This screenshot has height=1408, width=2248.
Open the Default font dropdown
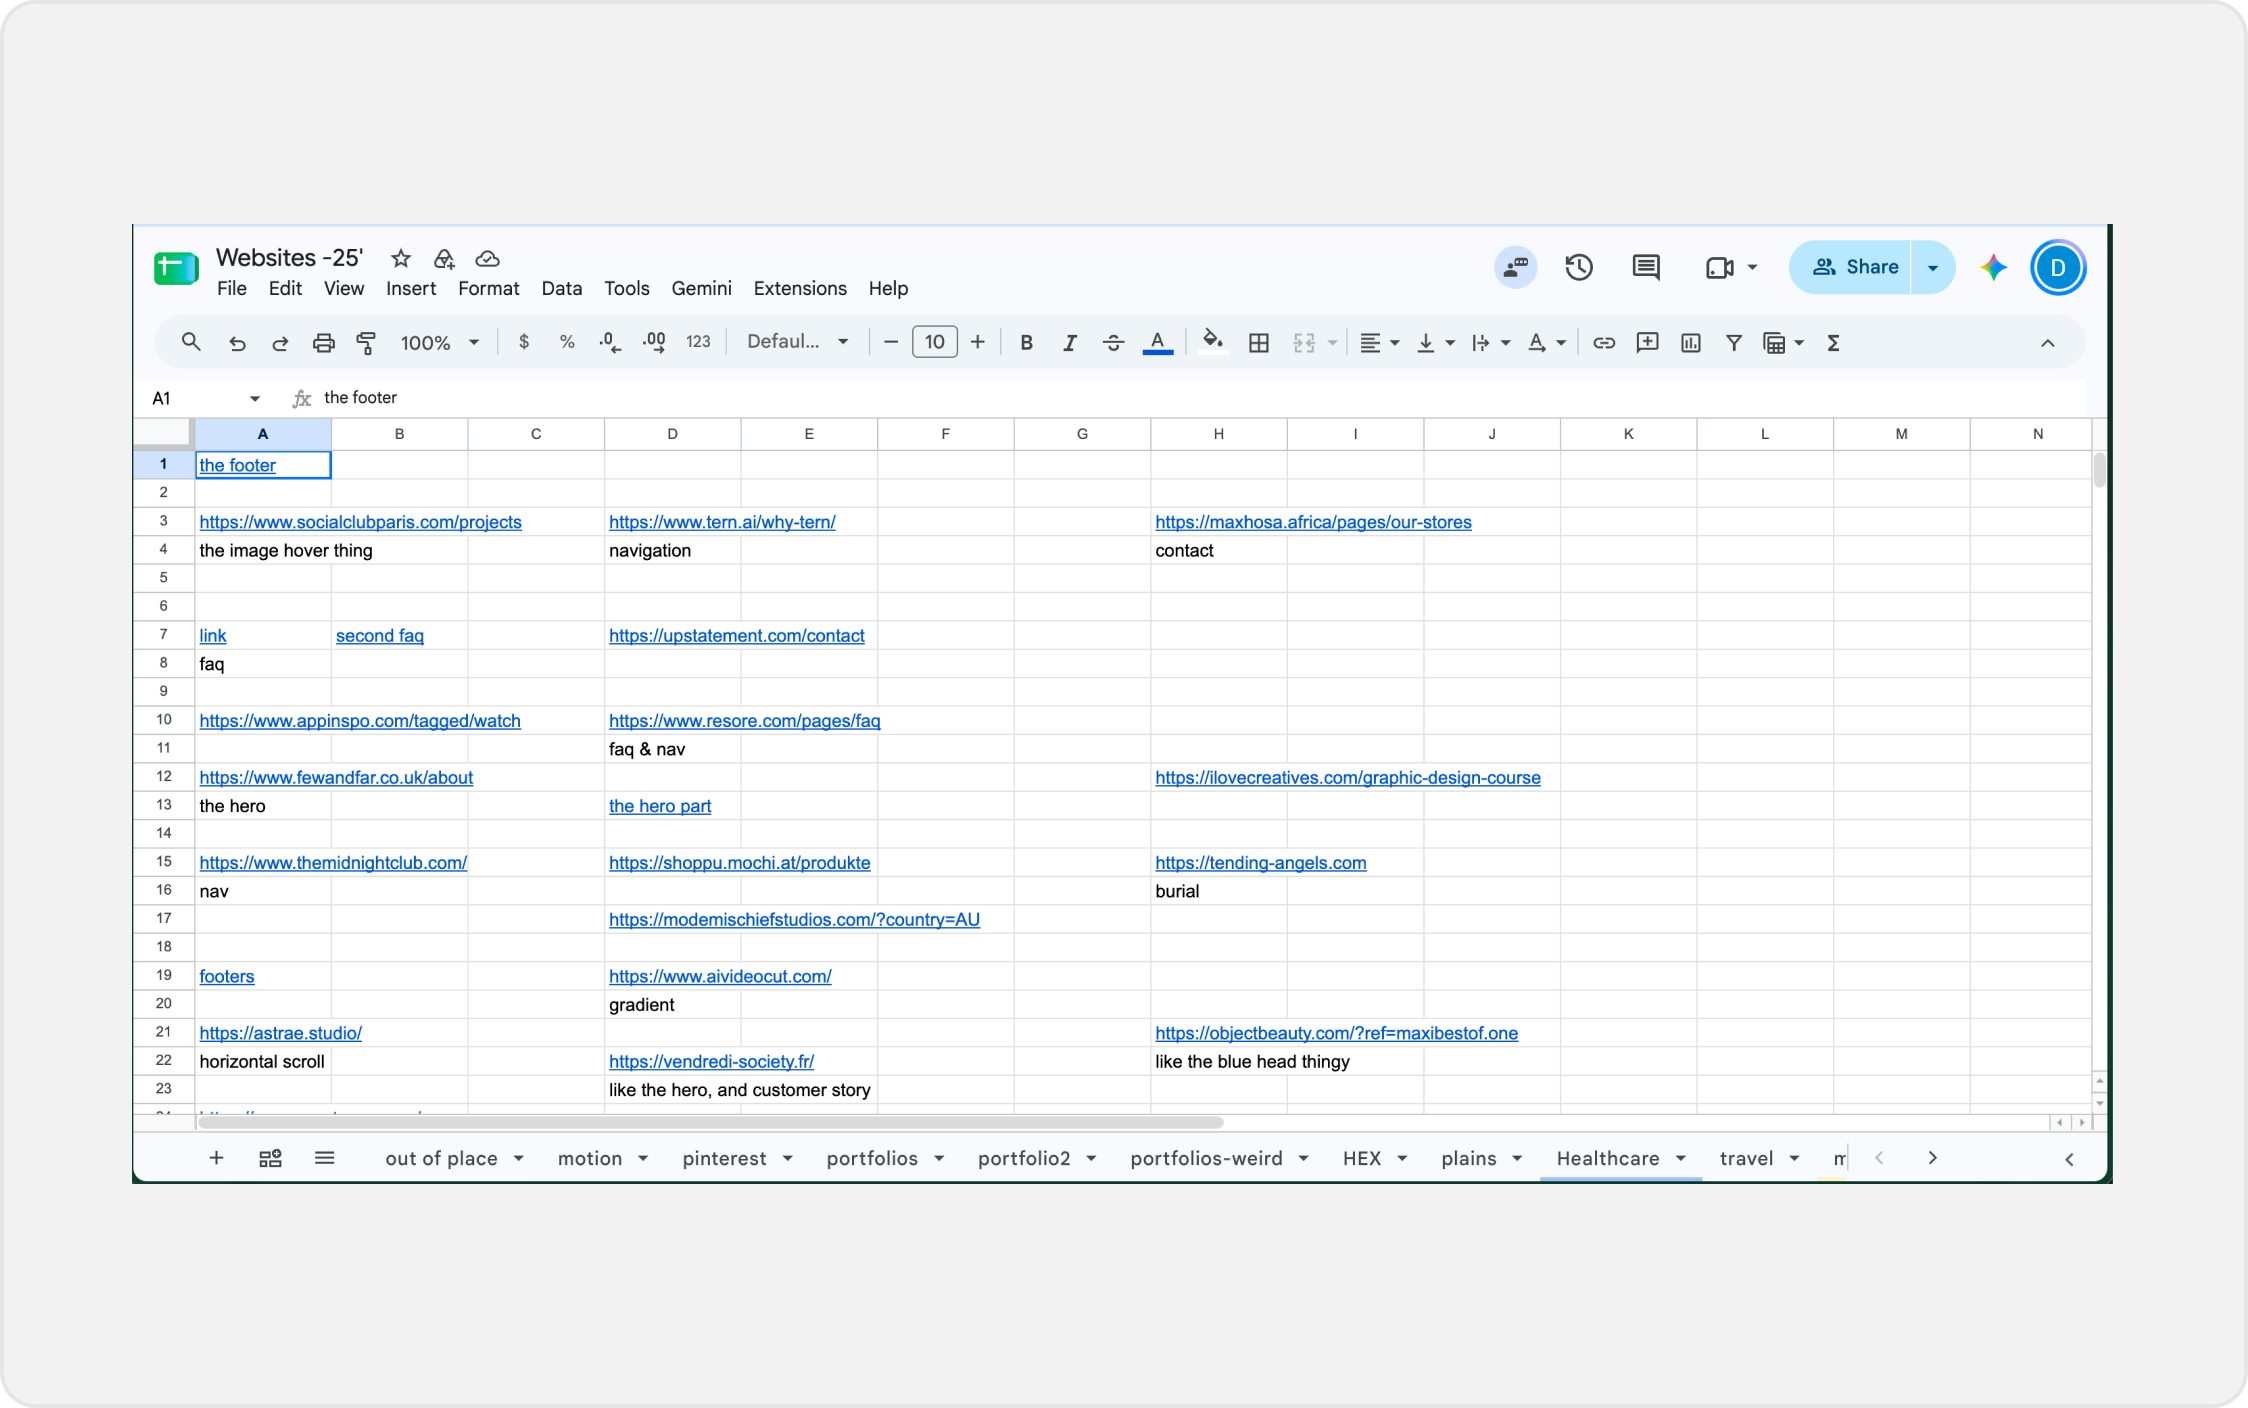[797, 342]
